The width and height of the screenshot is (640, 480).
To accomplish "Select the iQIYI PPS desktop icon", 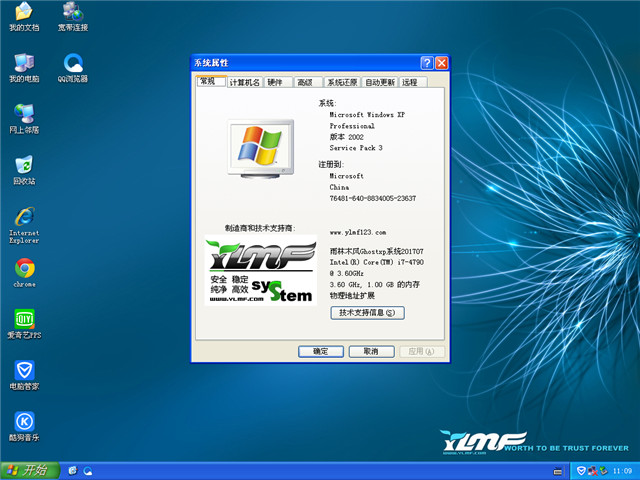I will (24, 324).
